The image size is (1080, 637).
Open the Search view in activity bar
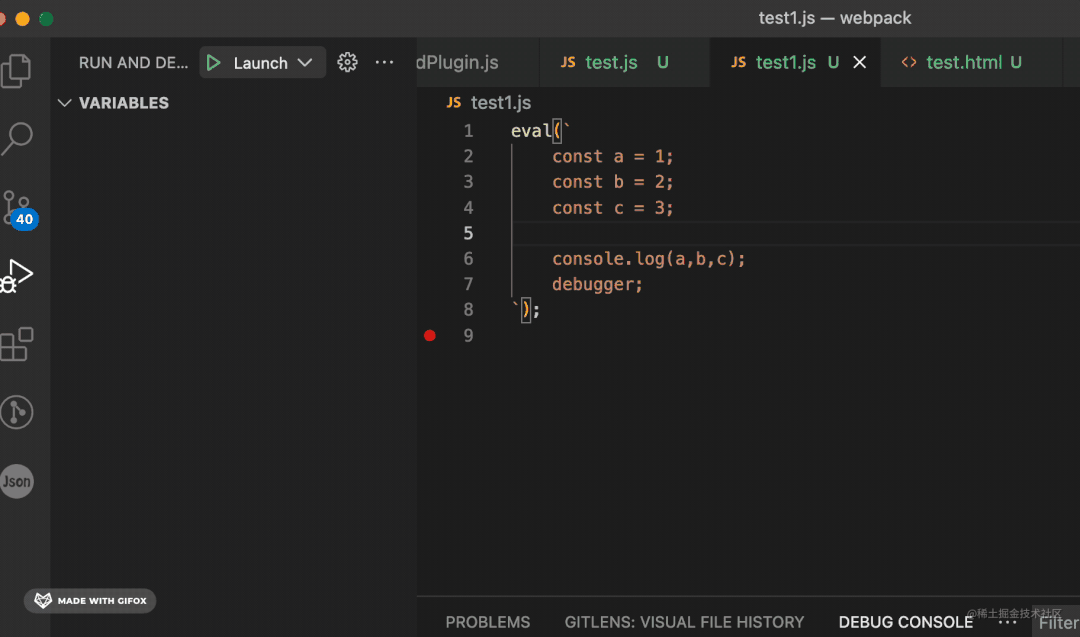(17, 138)
